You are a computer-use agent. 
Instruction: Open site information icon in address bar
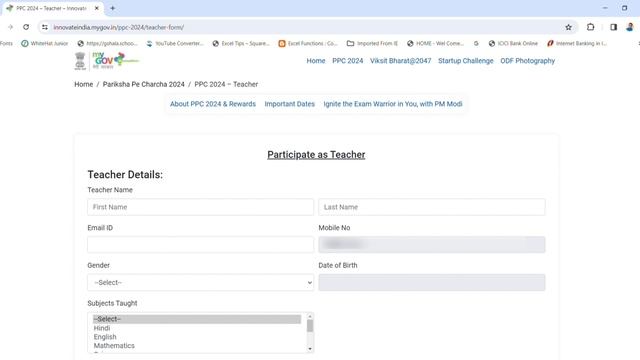[x=45, y=27]
